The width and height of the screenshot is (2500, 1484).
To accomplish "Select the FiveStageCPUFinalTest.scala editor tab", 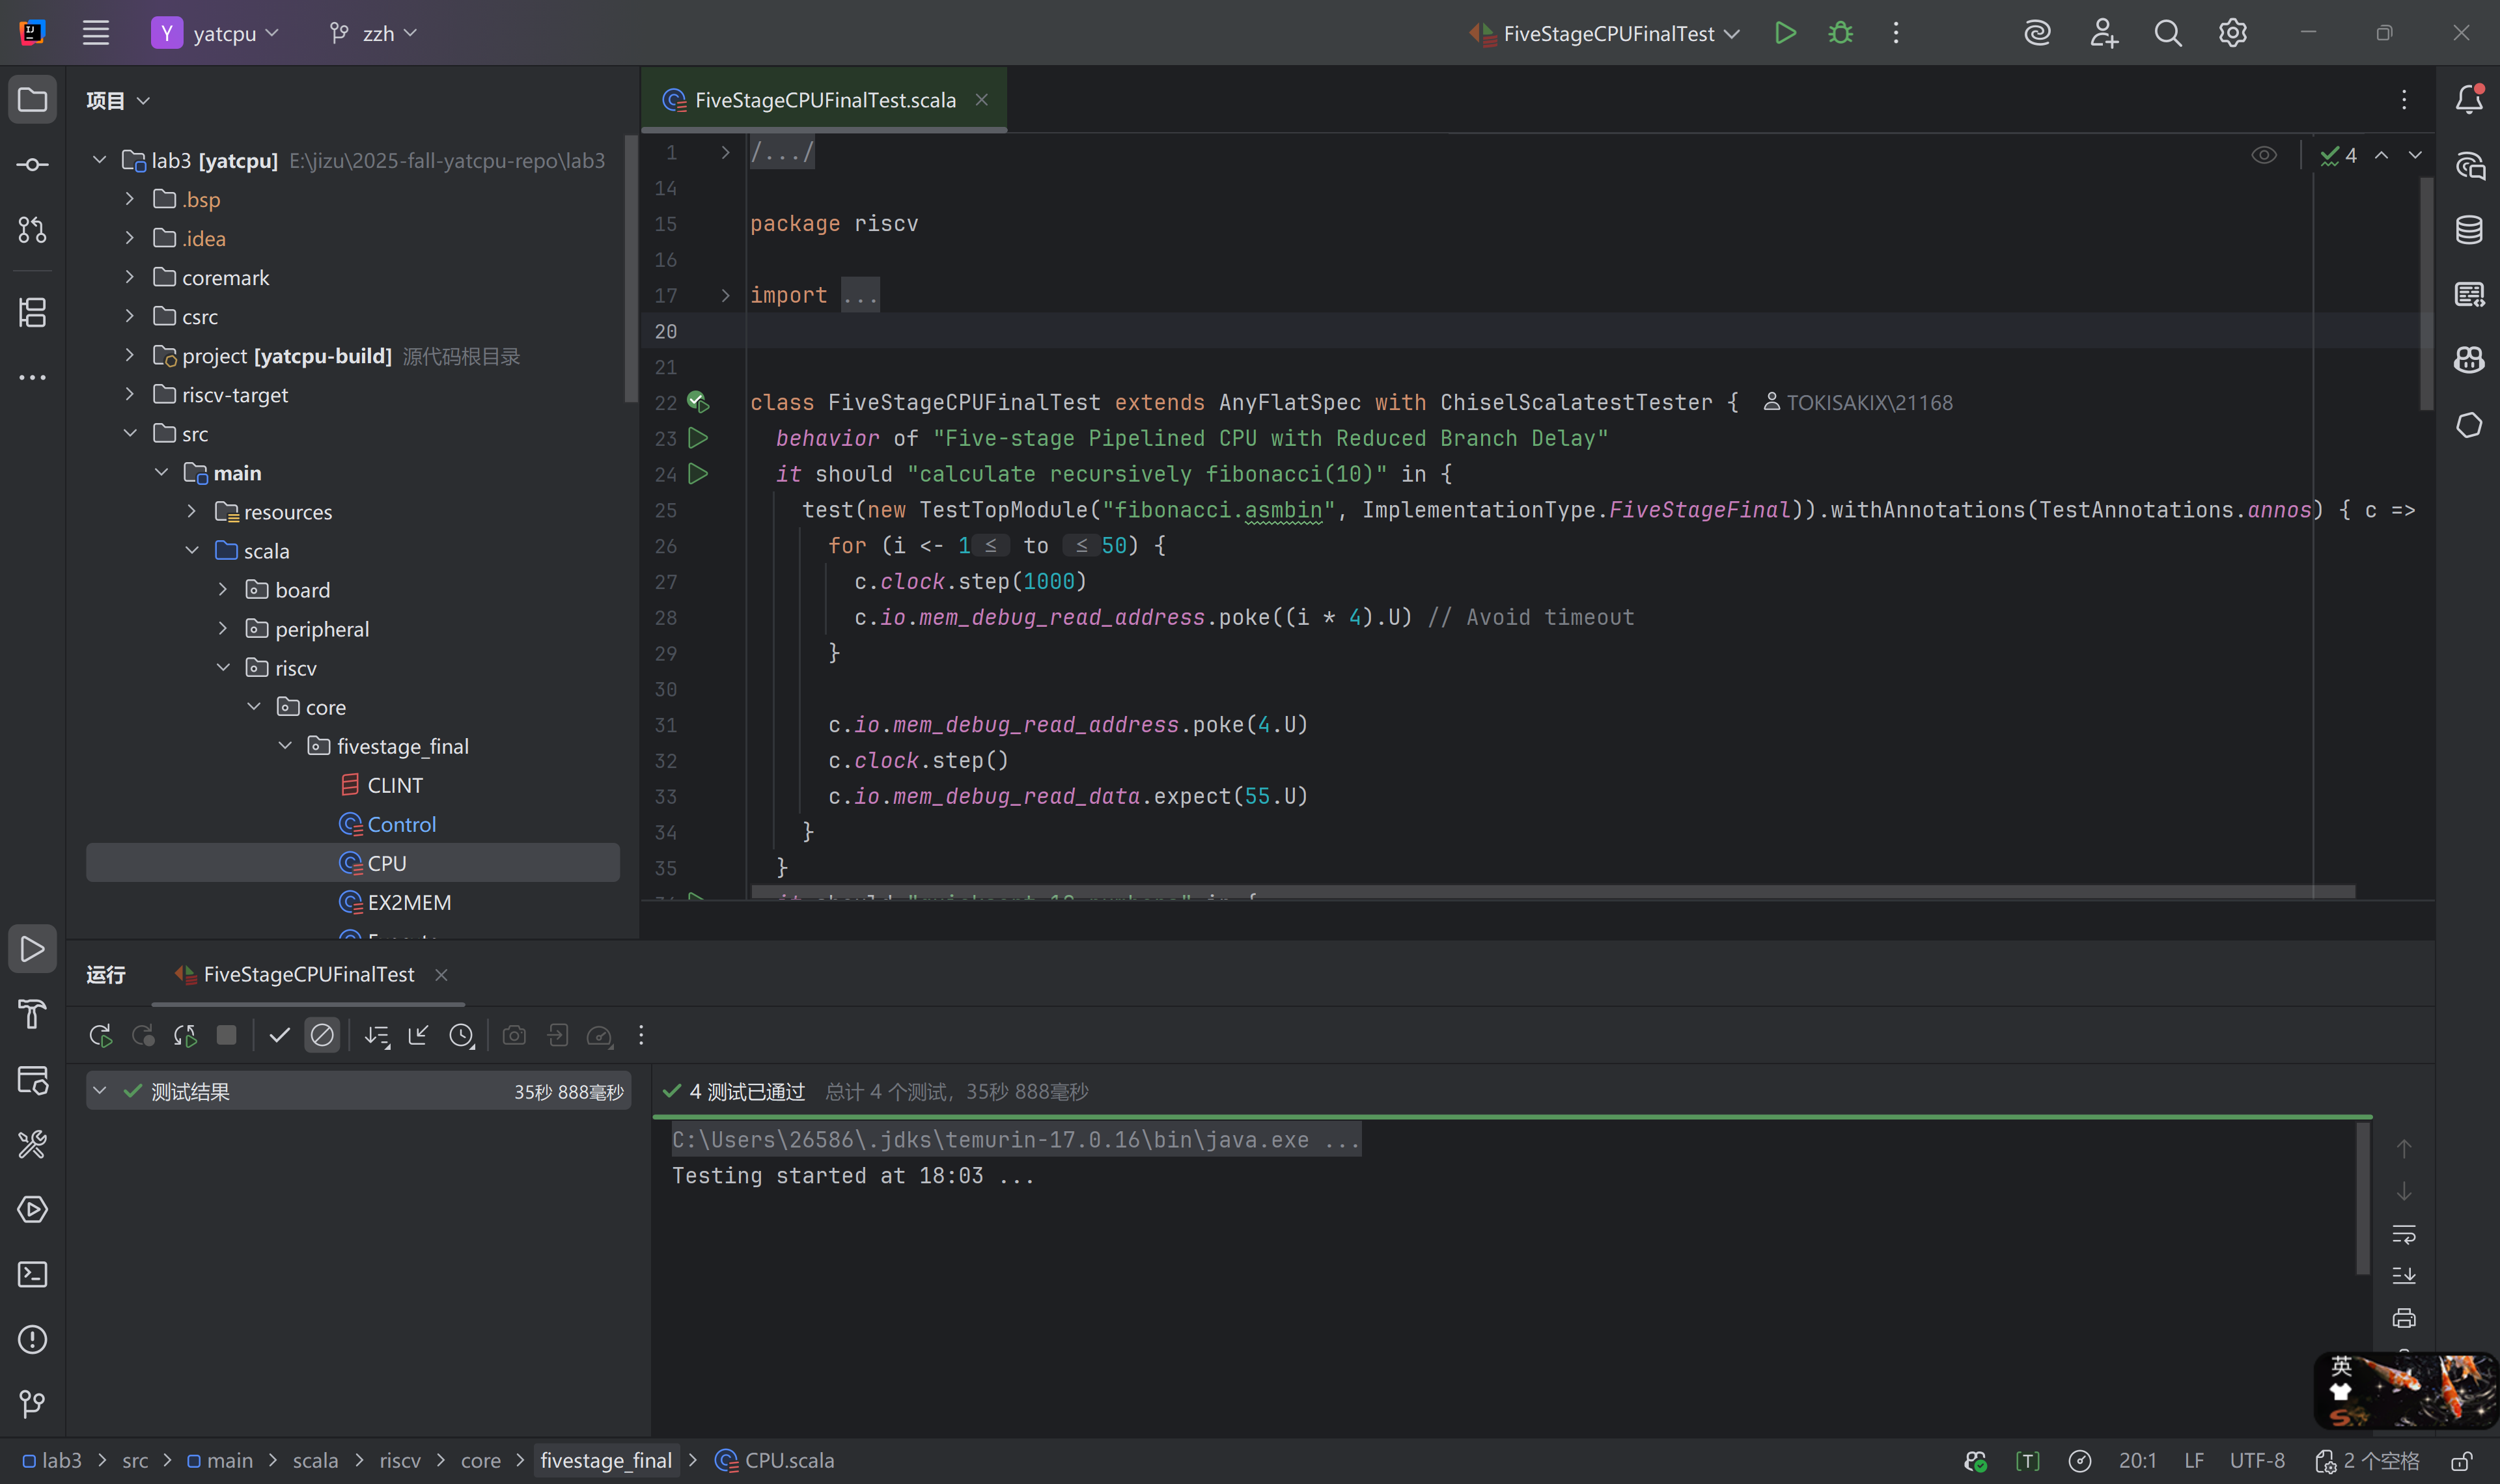I will (x=824, y=100).
